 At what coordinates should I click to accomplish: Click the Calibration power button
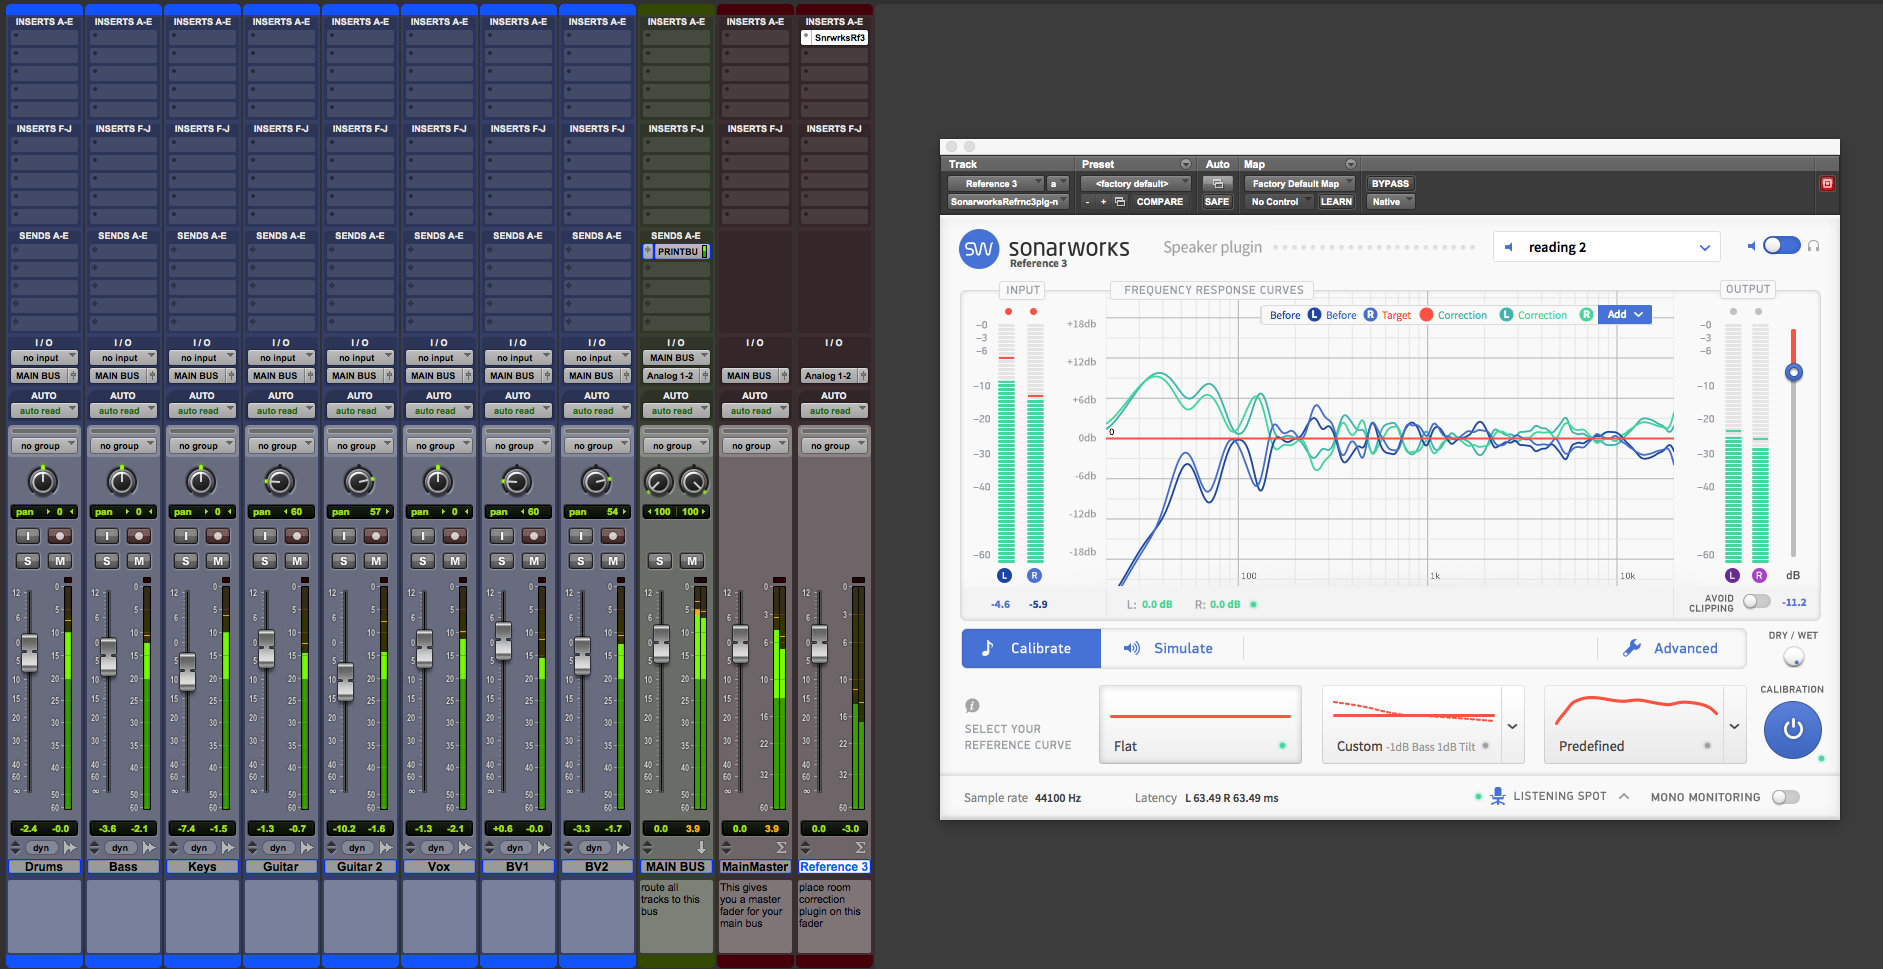click(1793, 729)
